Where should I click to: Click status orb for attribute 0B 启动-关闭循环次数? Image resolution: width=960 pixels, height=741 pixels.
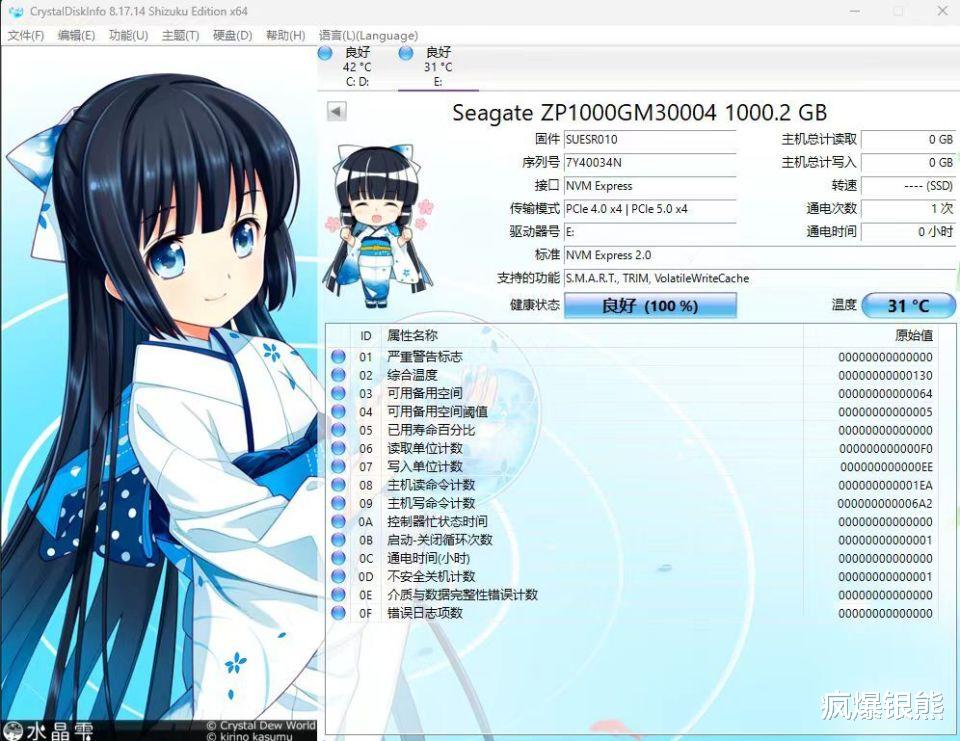coord(338,540)
